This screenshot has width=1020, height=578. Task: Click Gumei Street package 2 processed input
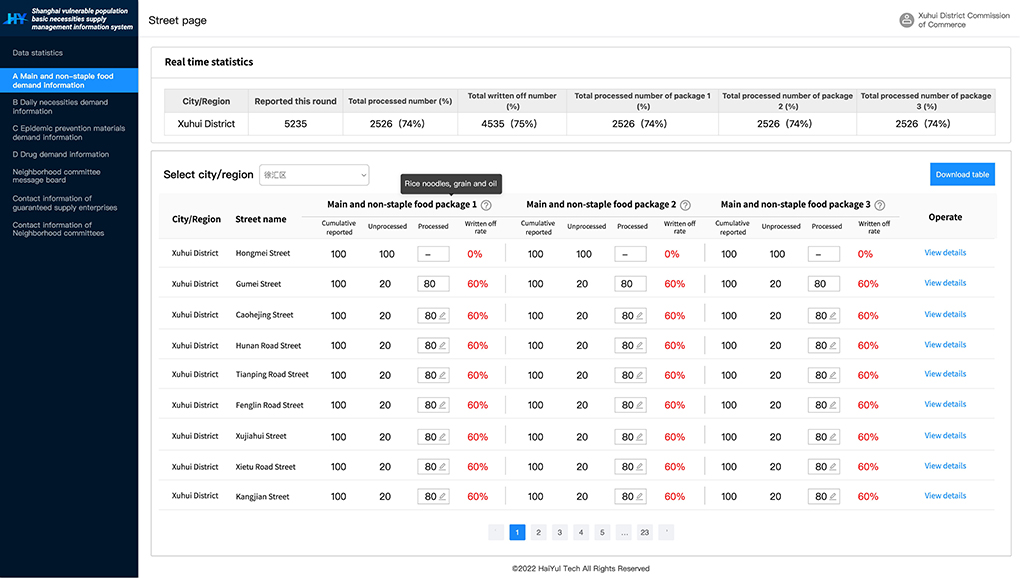coord(630,284)
